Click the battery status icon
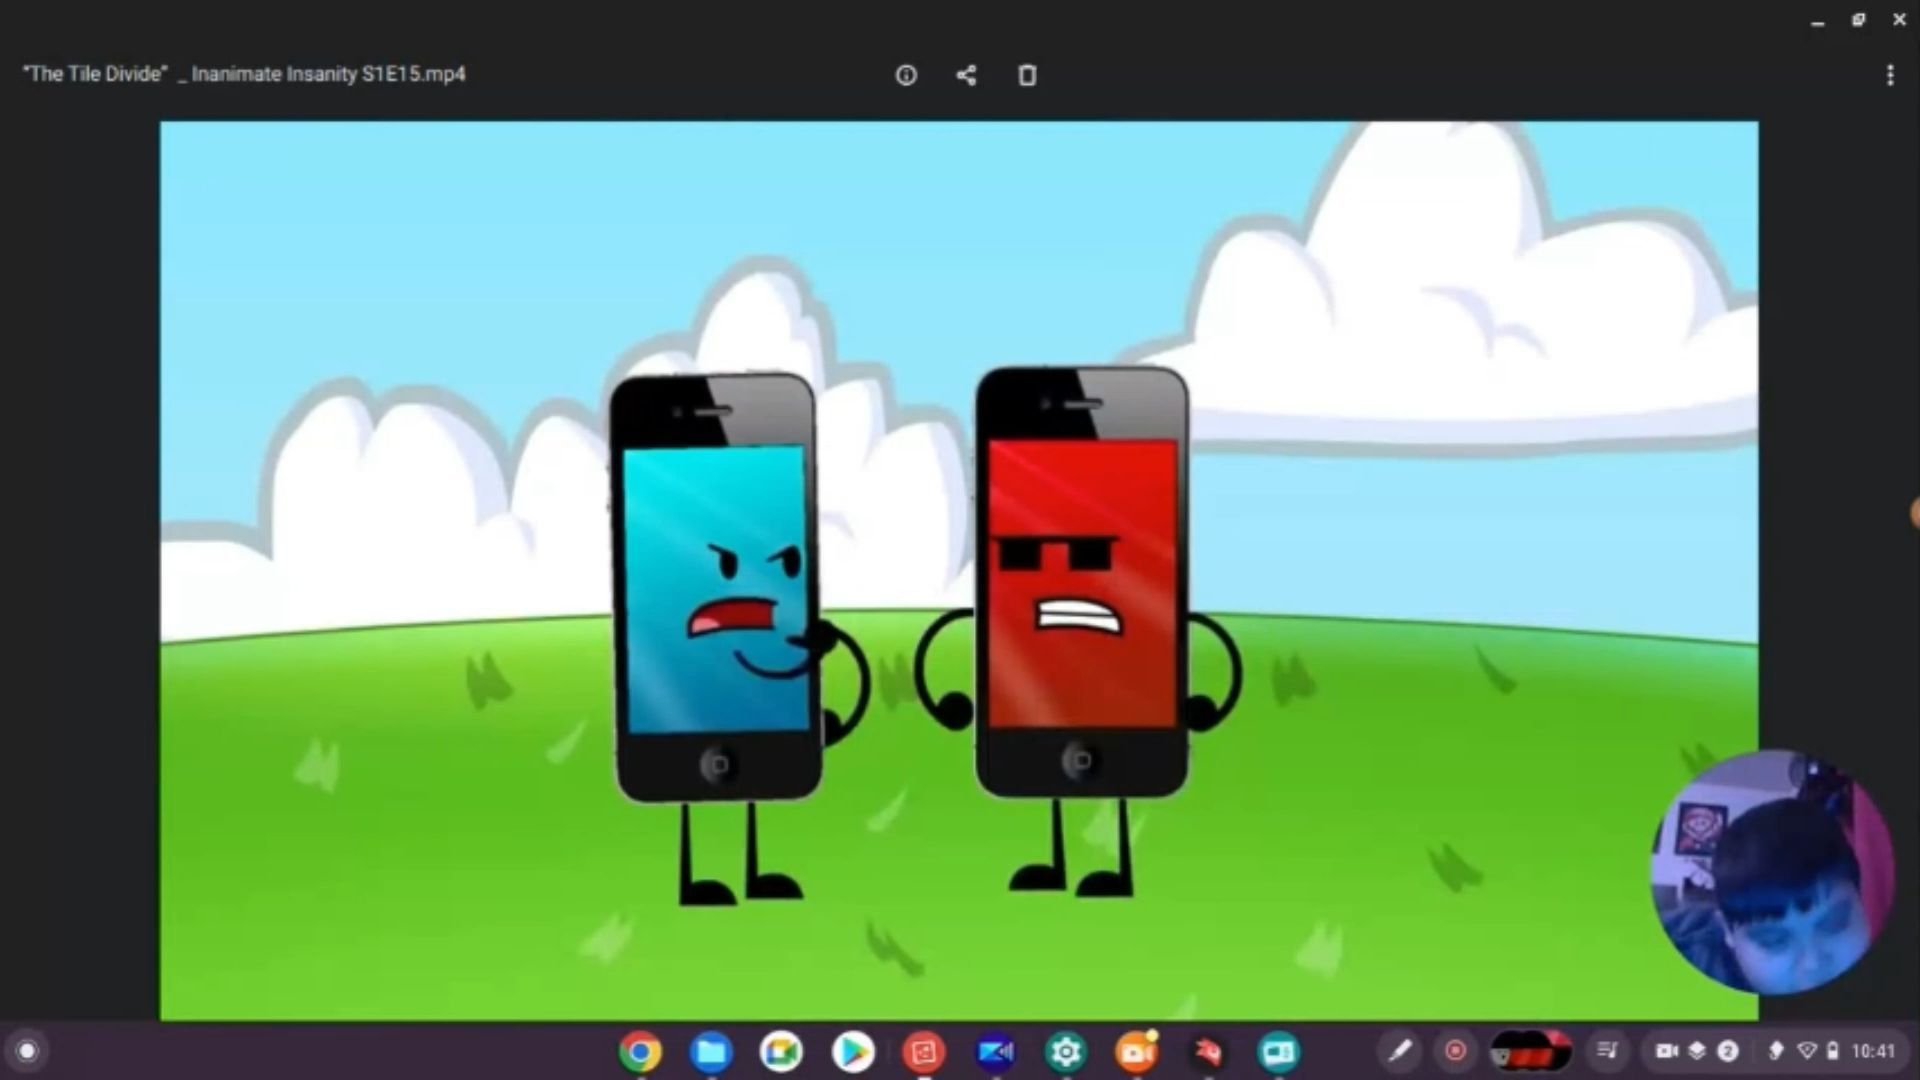Screen dimensions: 1920x1080 coord(1833,1051)
